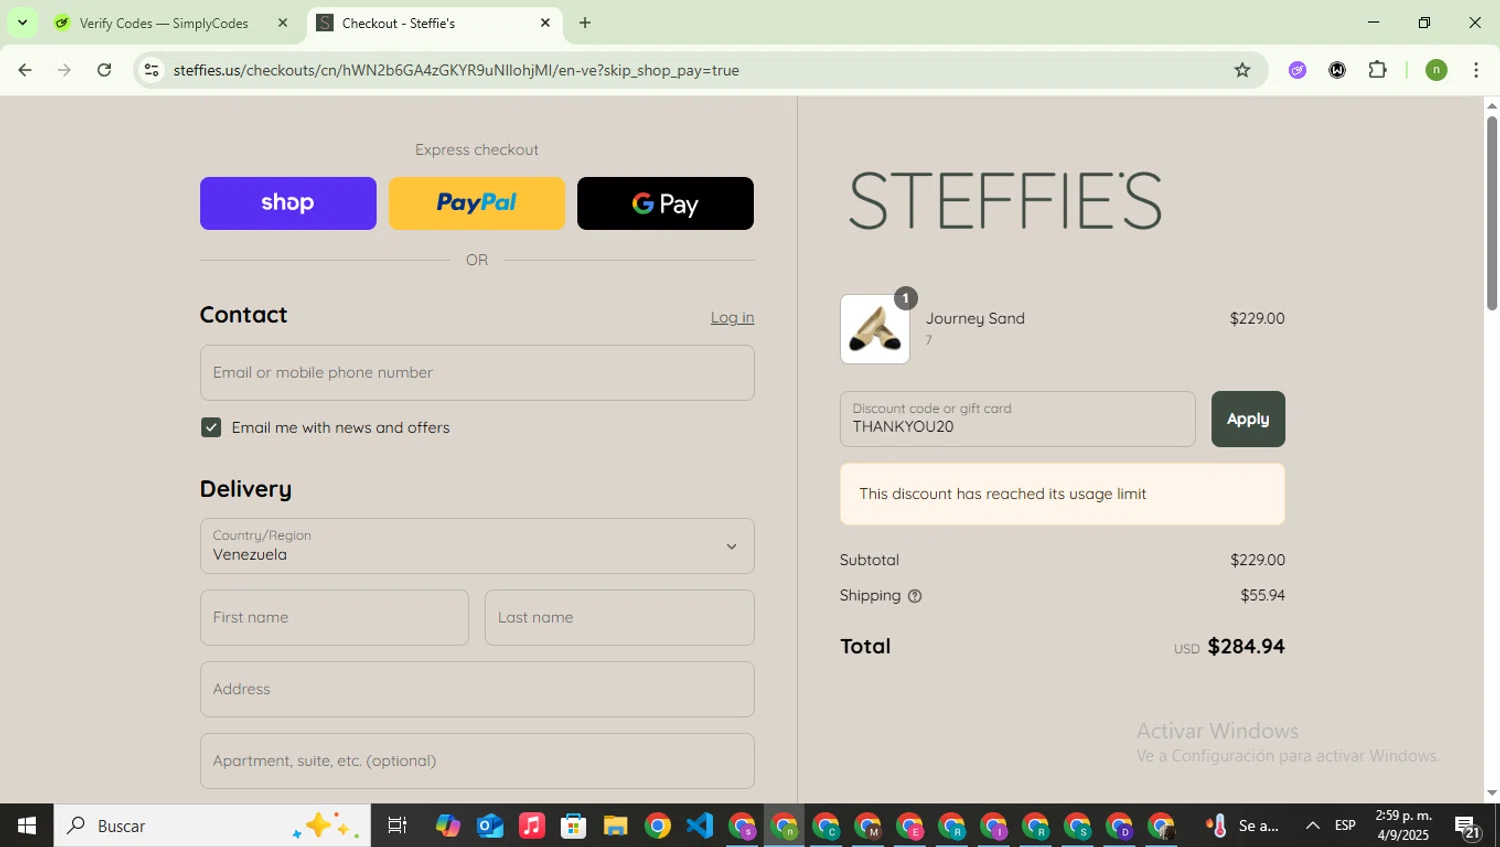1500x847 pixels.
Task: Open Chrome's three-dot menu
Action: [x=1476, y=70]
